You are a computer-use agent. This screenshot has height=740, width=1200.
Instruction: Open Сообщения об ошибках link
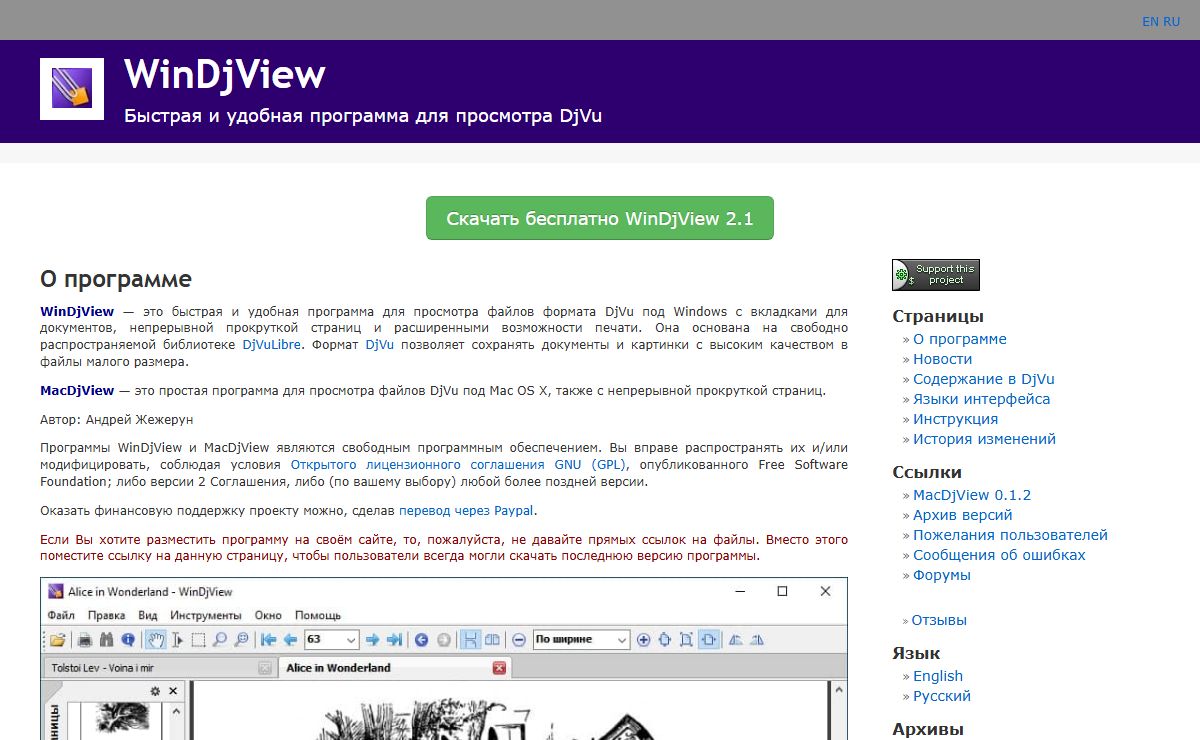(999, 554)
